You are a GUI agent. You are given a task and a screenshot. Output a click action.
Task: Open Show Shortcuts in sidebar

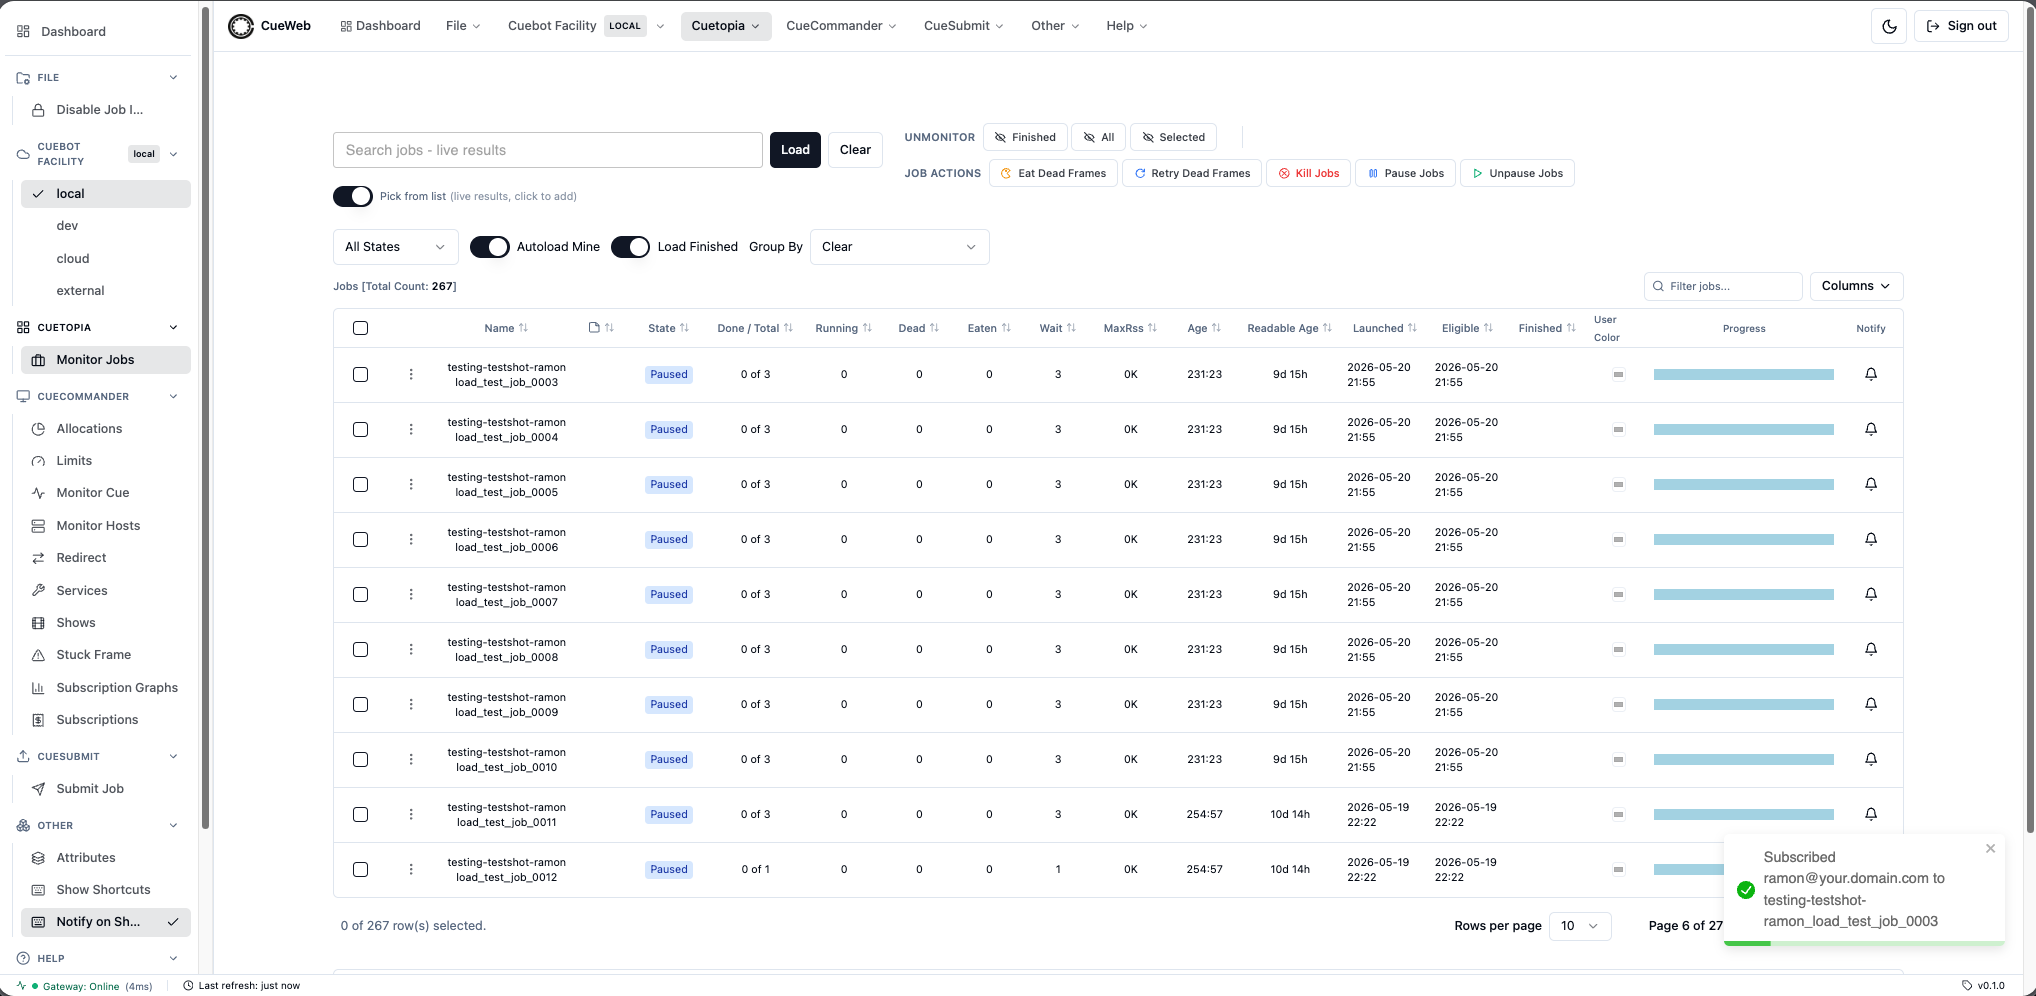coord(106,889)
